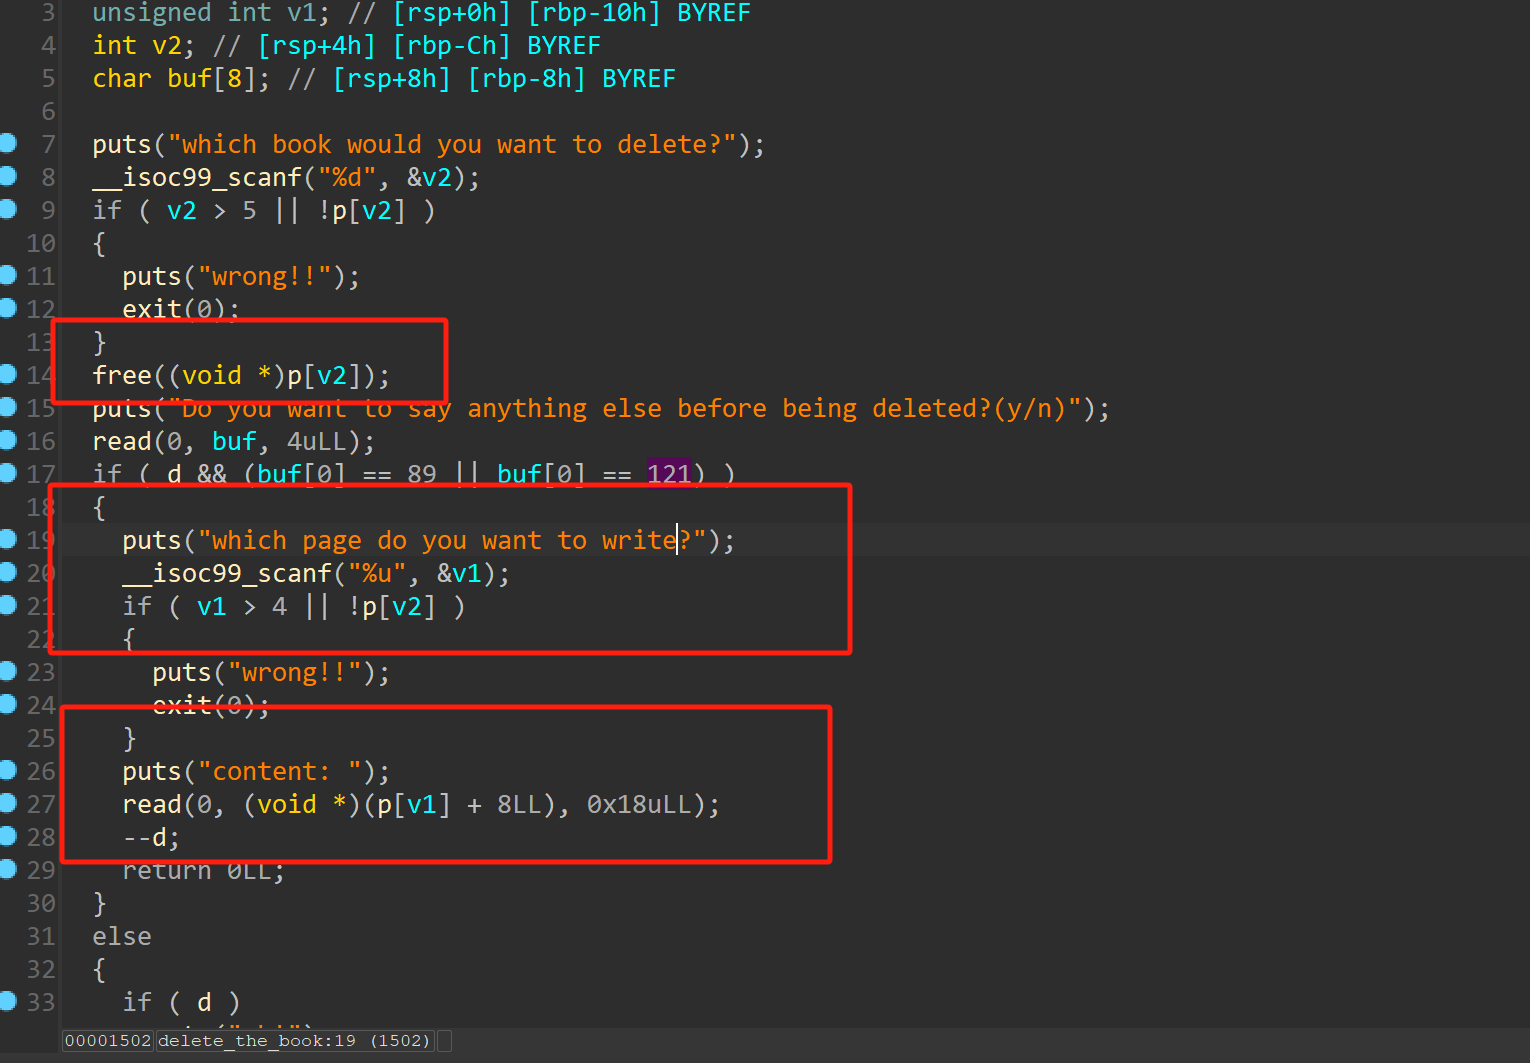Set breakpoint dot on line 33
This screenshot has height=1063, width=1530.
(x=8, y=1001)
